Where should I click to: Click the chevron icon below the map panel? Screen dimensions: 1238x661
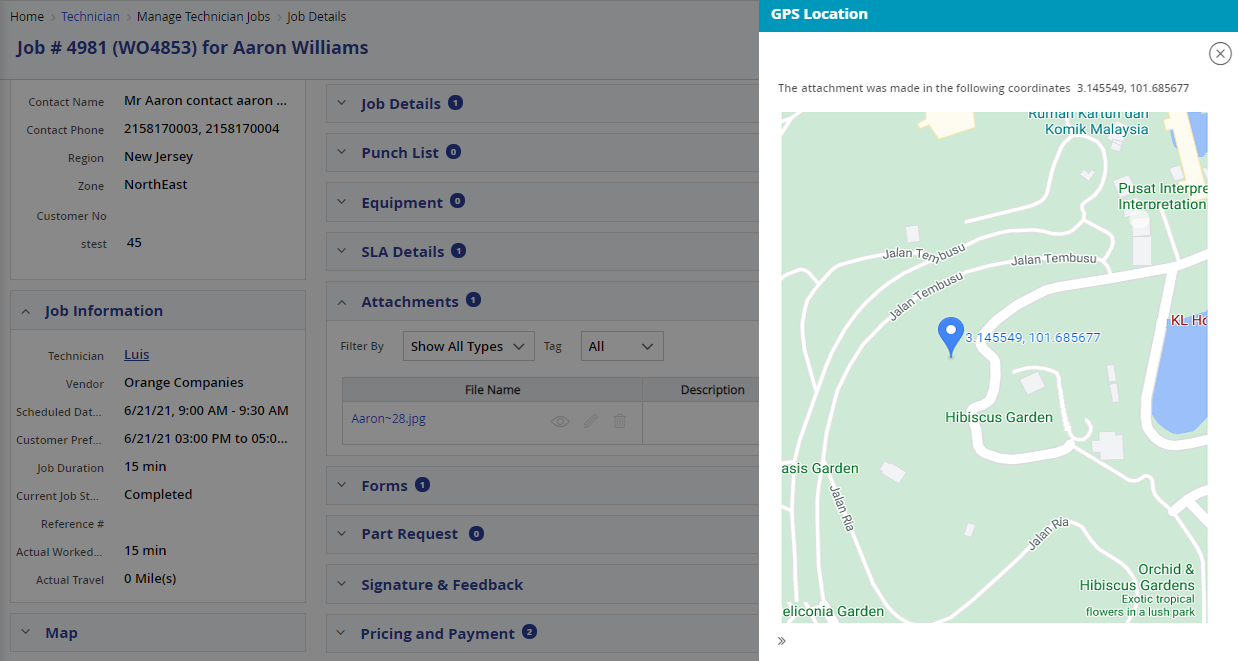782,641
